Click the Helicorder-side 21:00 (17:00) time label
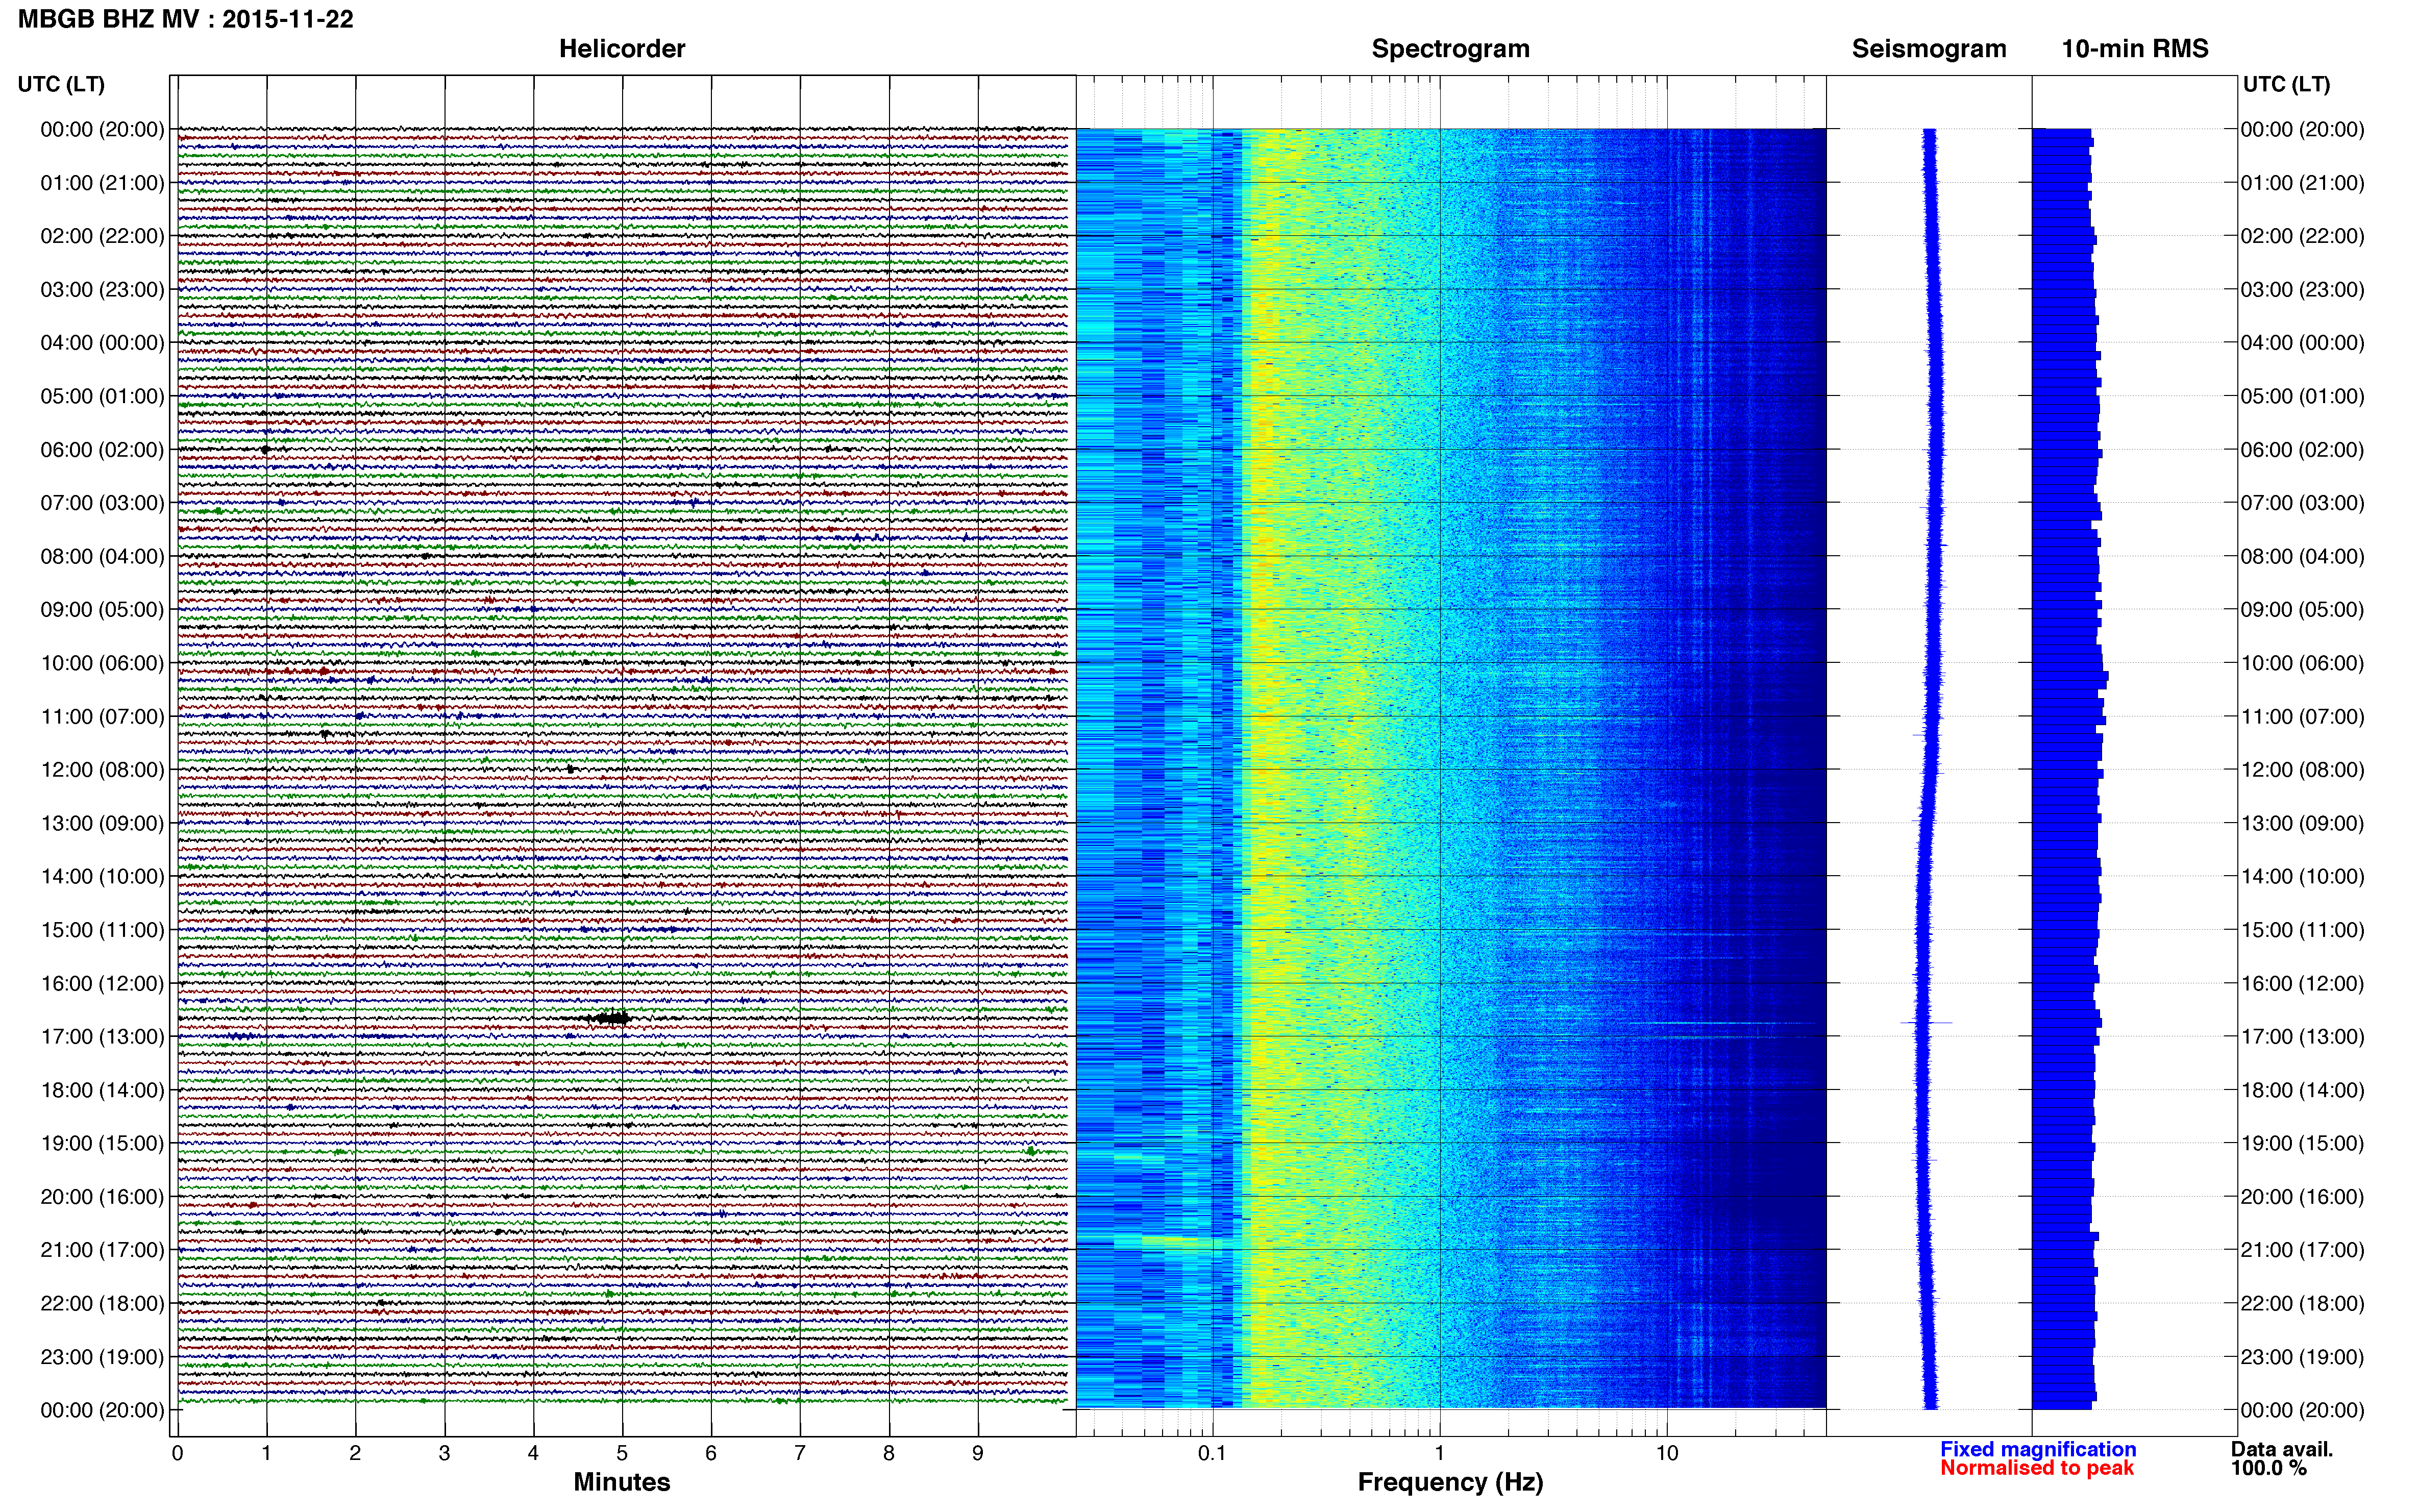The image size is (2419, 1512). (x=102, y=1250)
